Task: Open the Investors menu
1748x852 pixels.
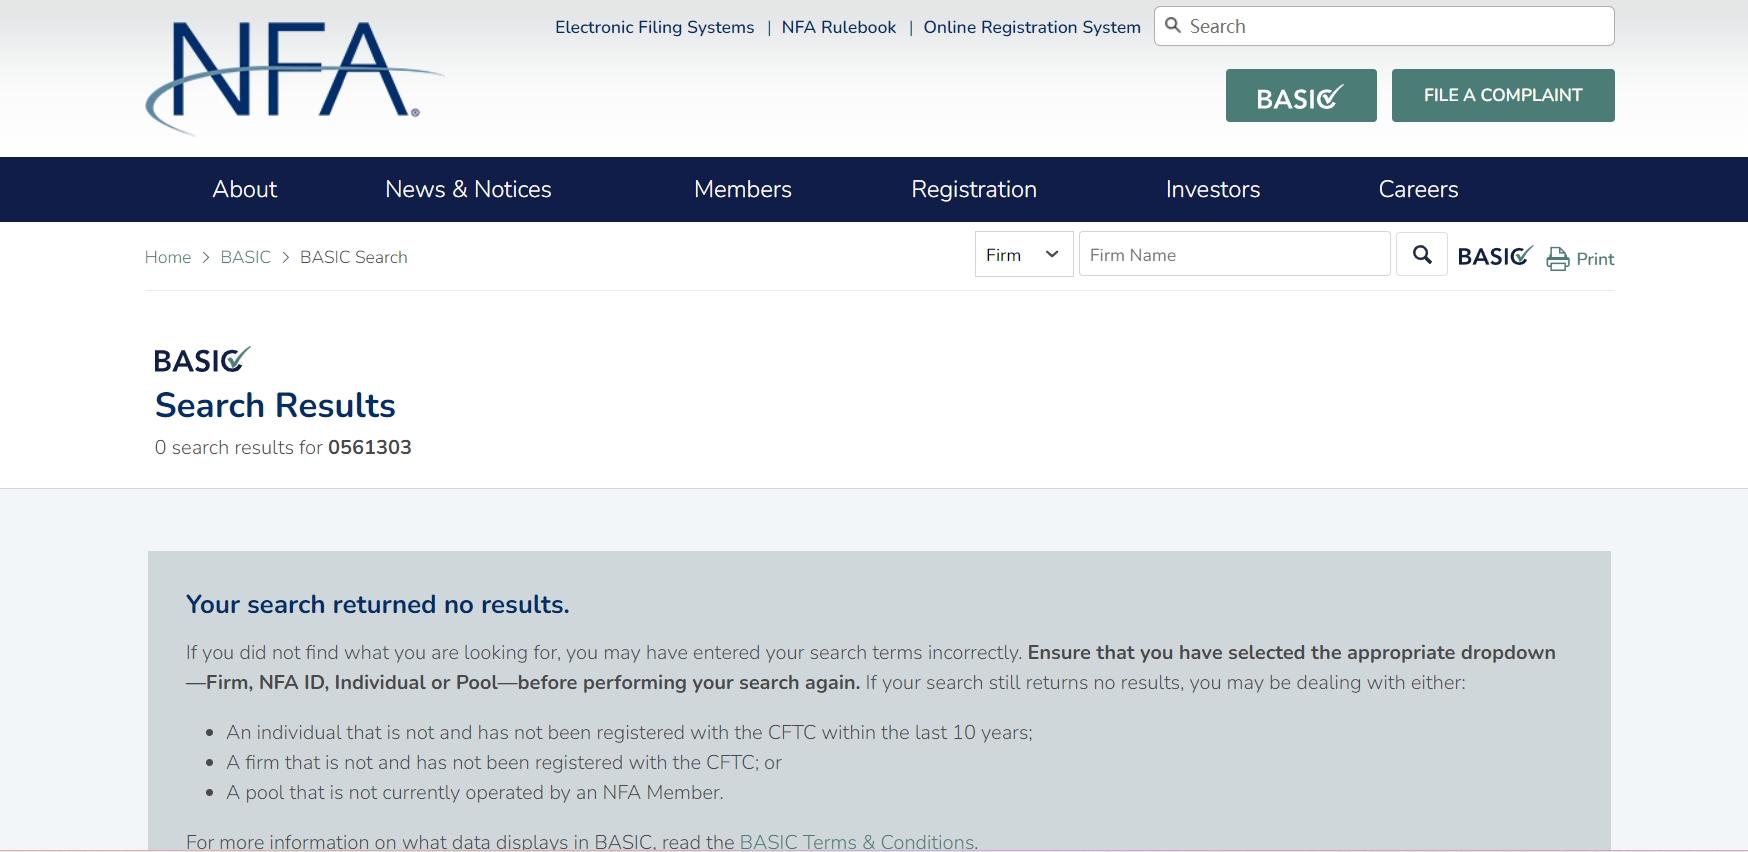Action: coord(1213,189)
